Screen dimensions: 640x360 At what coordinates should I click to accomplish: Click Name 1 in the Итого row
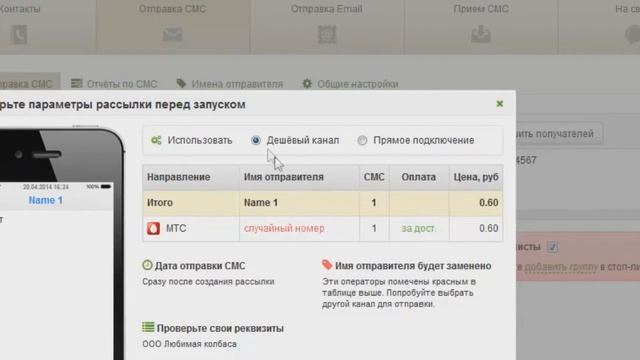click(261, 203)
